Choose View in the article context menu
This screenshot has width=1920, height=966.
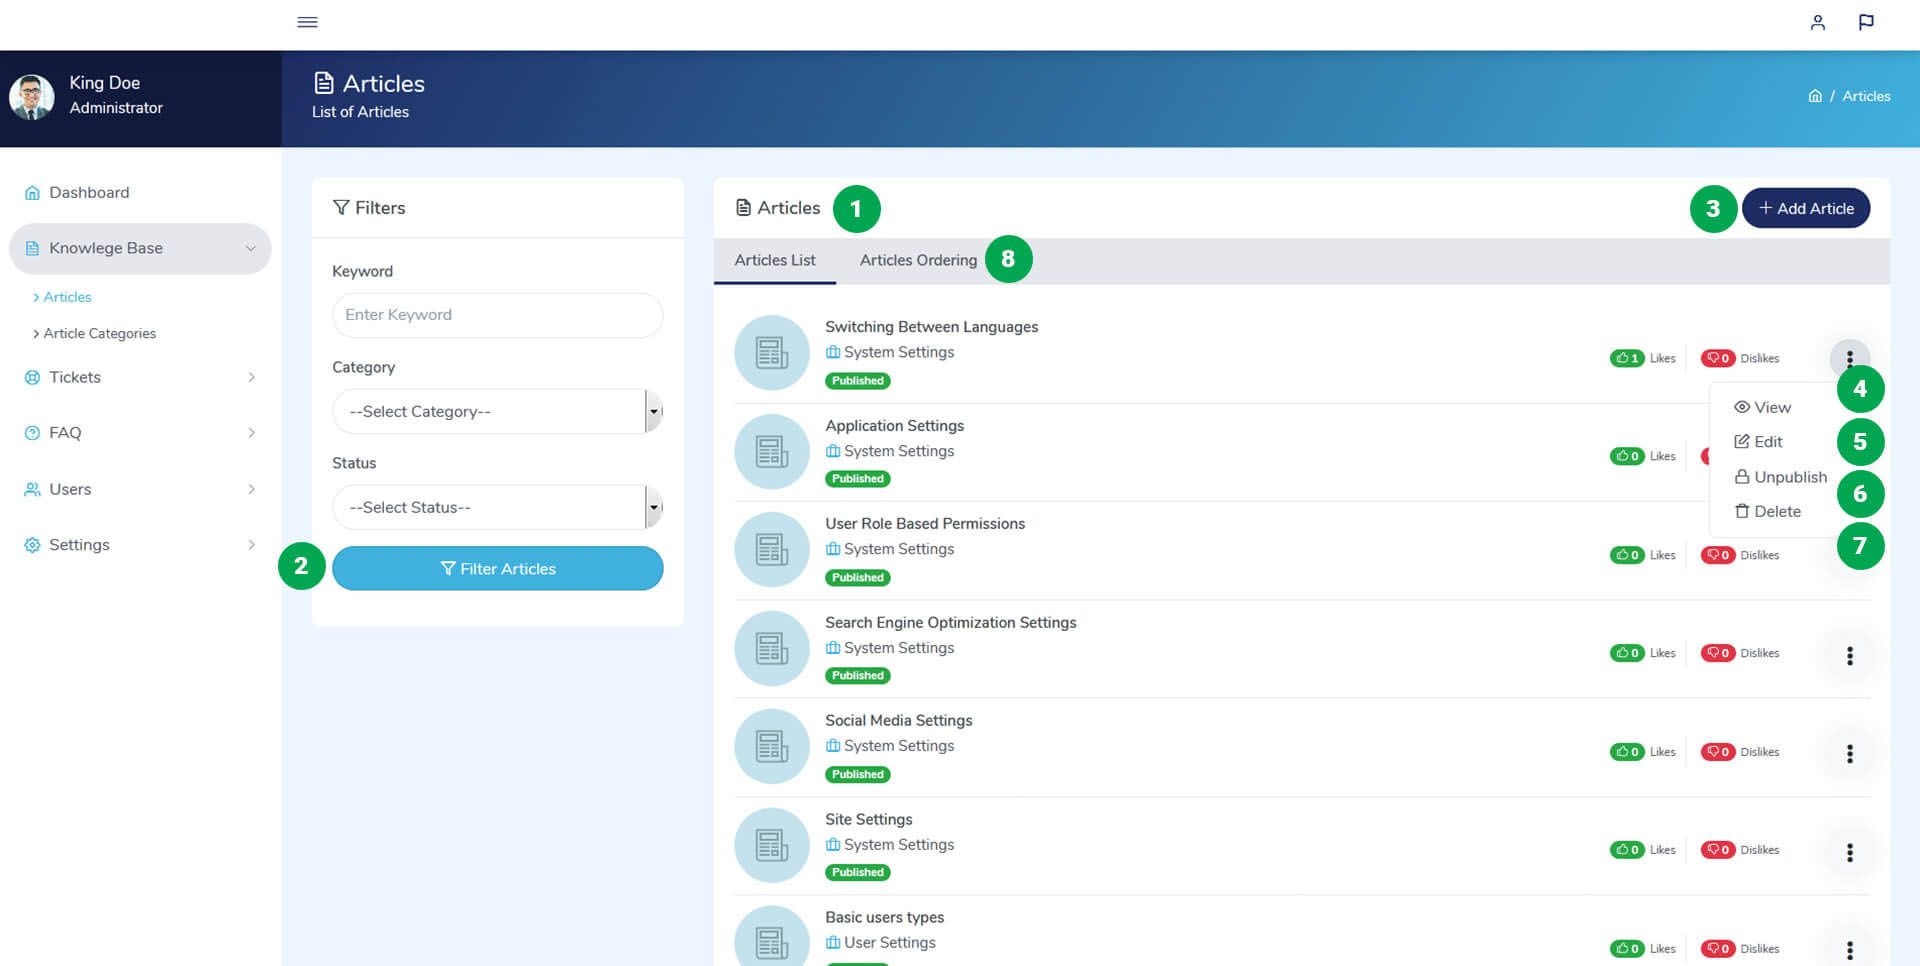click(1762, 407)
